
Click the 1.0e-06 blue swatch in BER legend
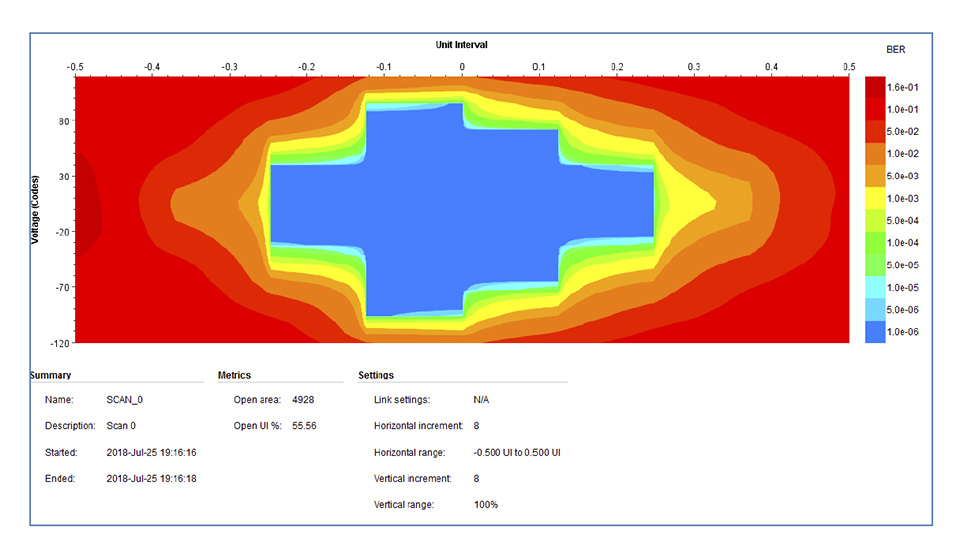click(x=874, y=332)
